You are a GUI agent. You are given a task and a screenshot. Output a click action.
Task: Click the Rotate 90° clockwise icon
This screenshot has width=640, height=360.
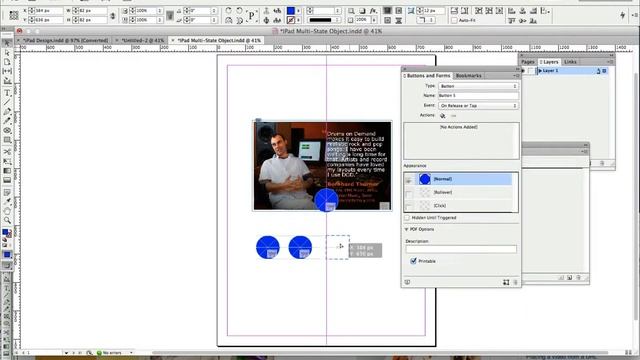pos(229,11)
